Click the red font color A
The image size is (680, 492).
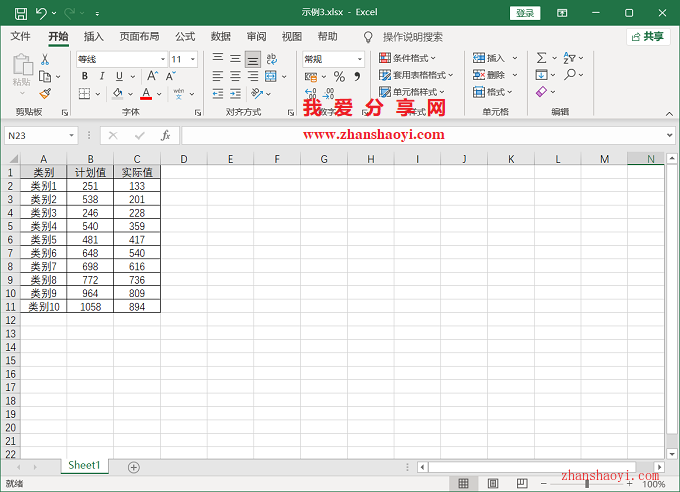pos(146,93)
